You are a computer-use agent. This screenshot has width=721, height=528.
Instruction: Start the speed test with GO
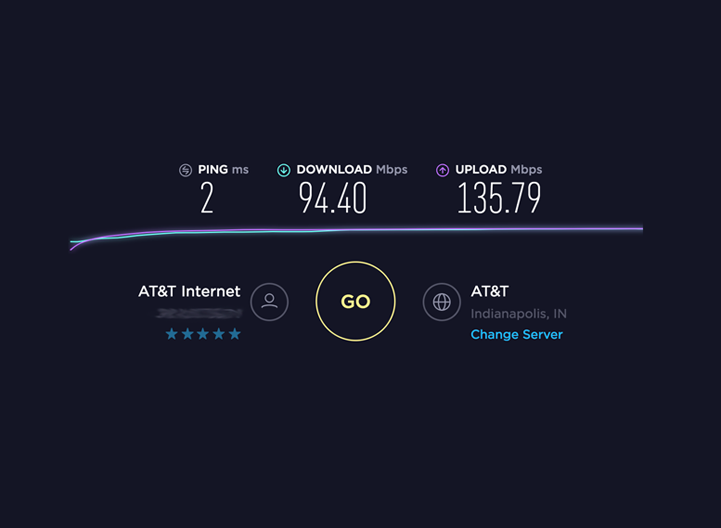(355, 301)
